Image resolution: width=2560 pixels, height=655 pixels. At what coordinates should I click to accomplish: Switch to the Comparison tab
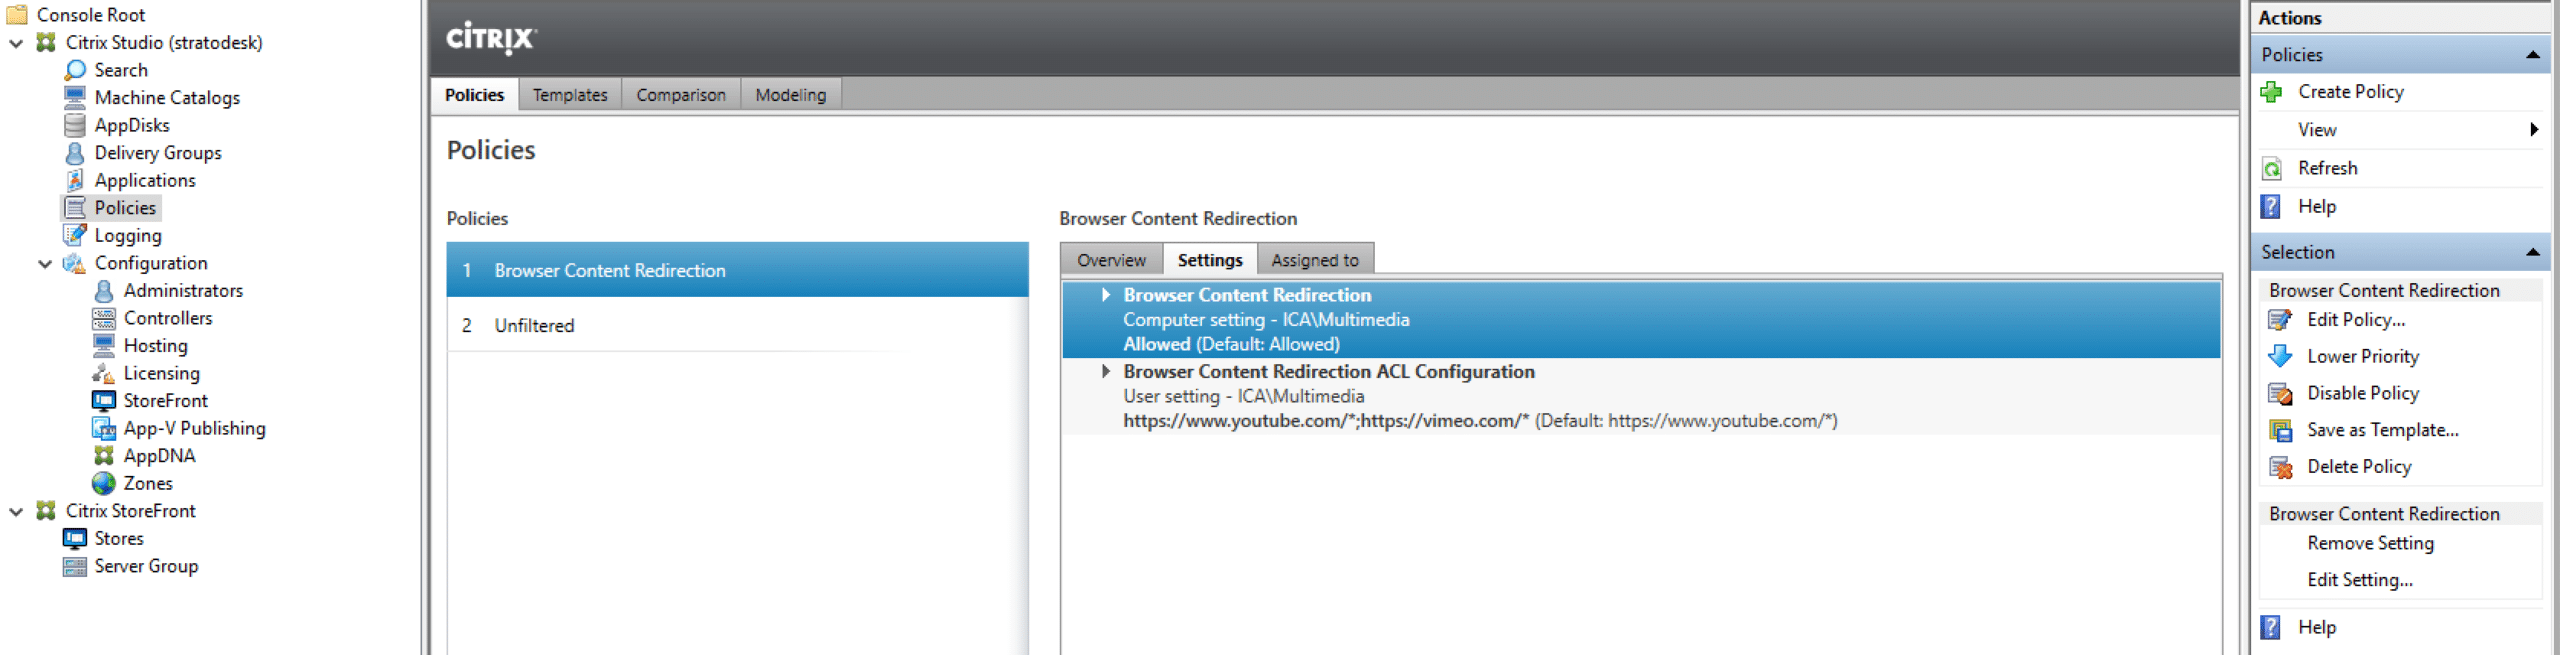pyautogui.click(x=681, y=94)
